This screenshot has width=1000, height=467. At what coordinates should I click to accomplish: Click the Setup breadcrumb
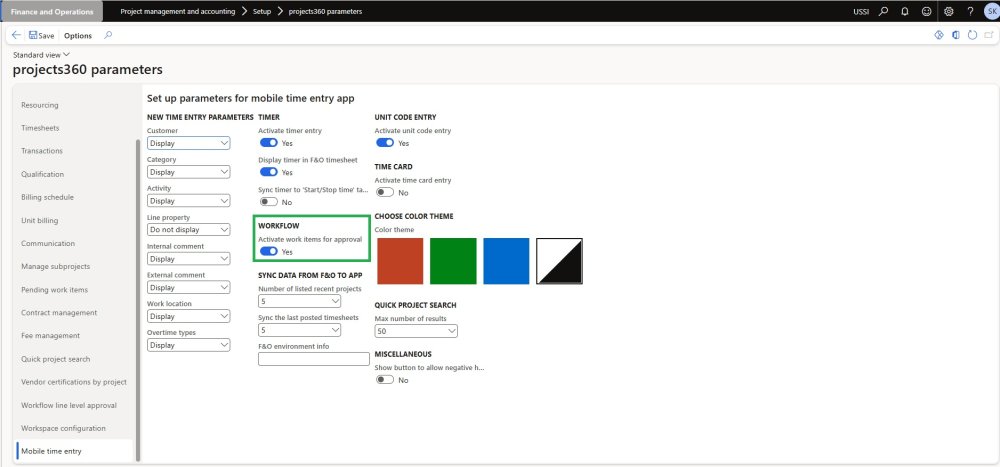pos(261,11)
